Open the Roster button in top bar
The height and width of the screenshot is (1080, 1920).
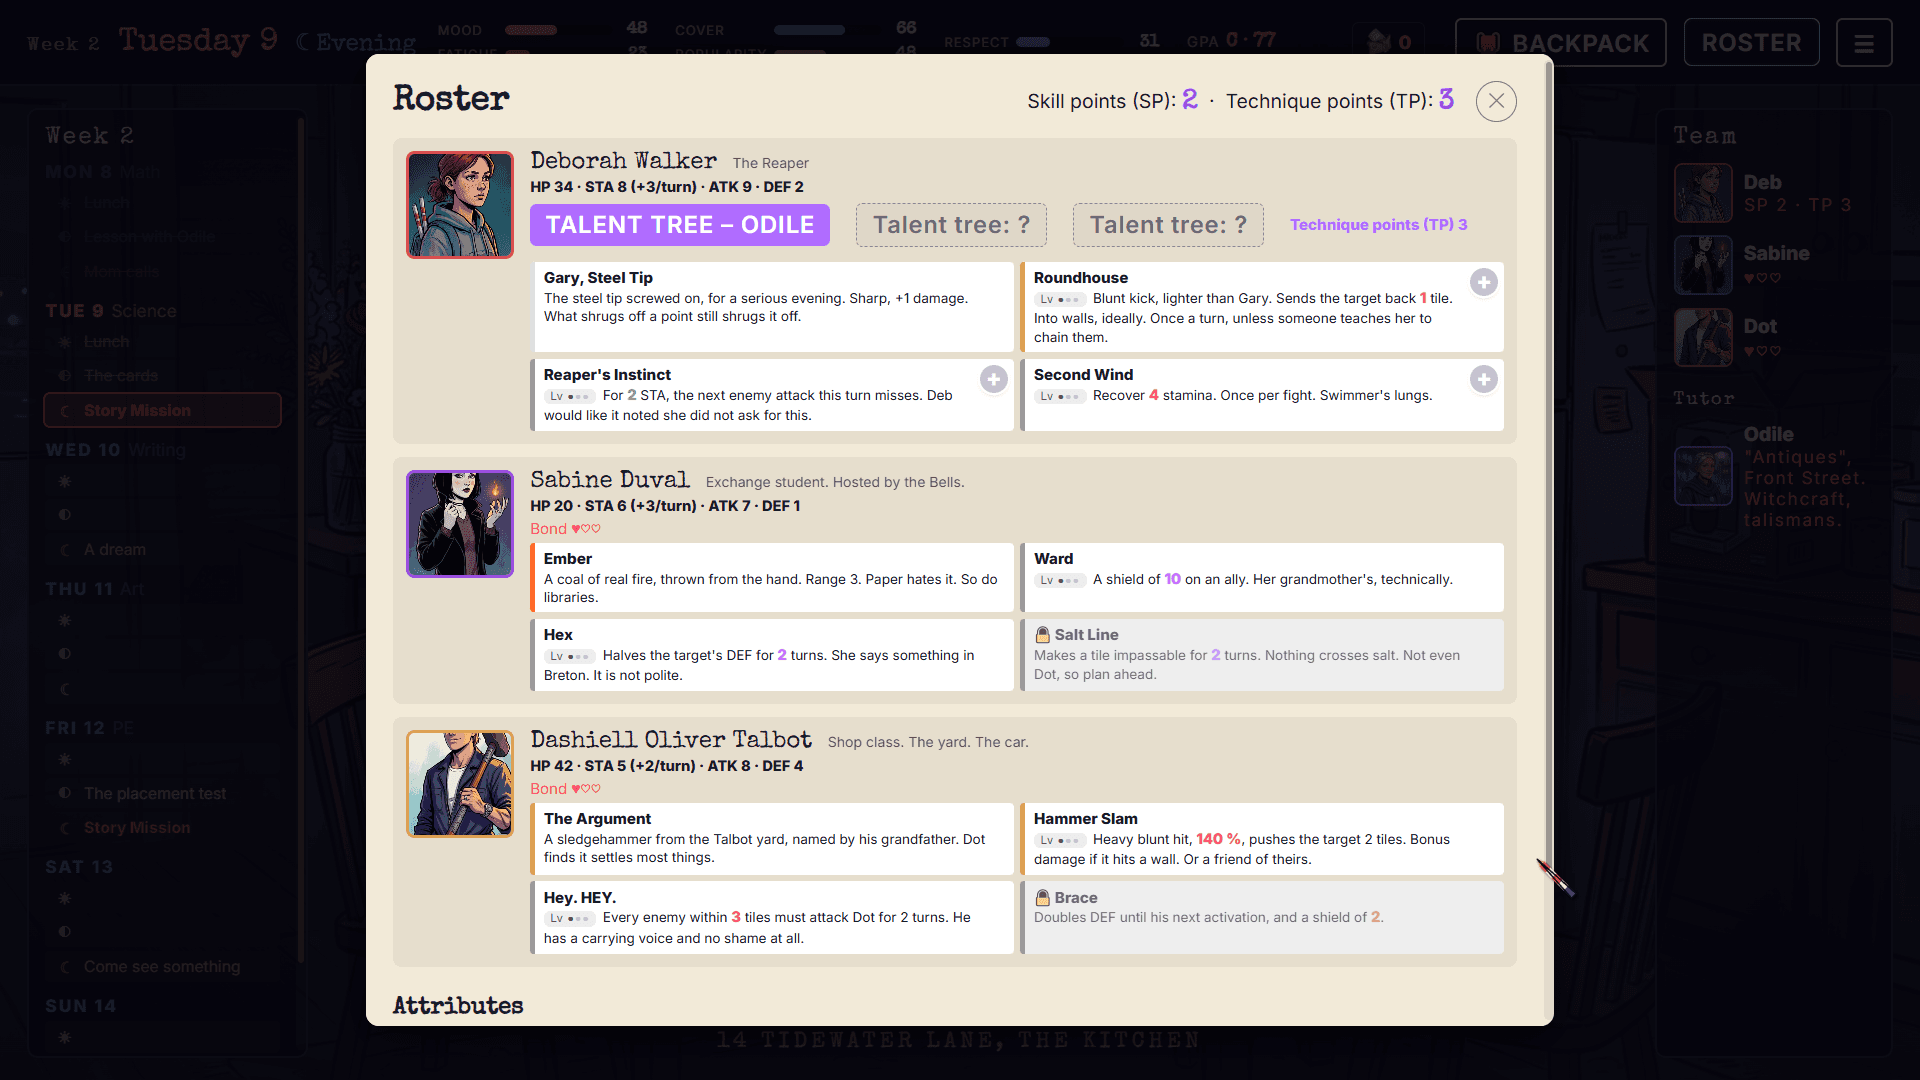coord(1751,43)
